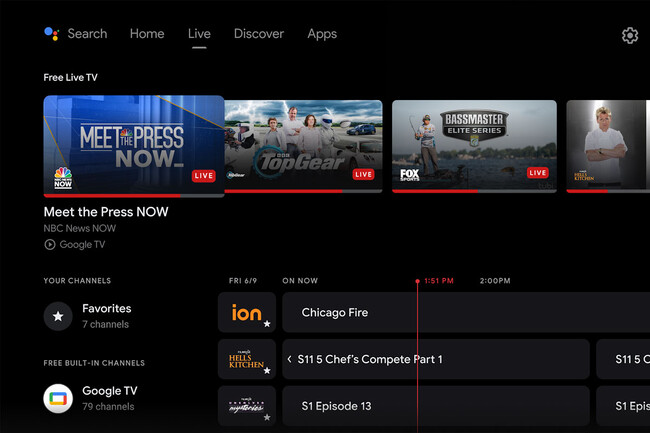The height and width of the screenshot is (433, 650).
Task: Click the Google TV 79 channels label
Action: pos(109,399)
